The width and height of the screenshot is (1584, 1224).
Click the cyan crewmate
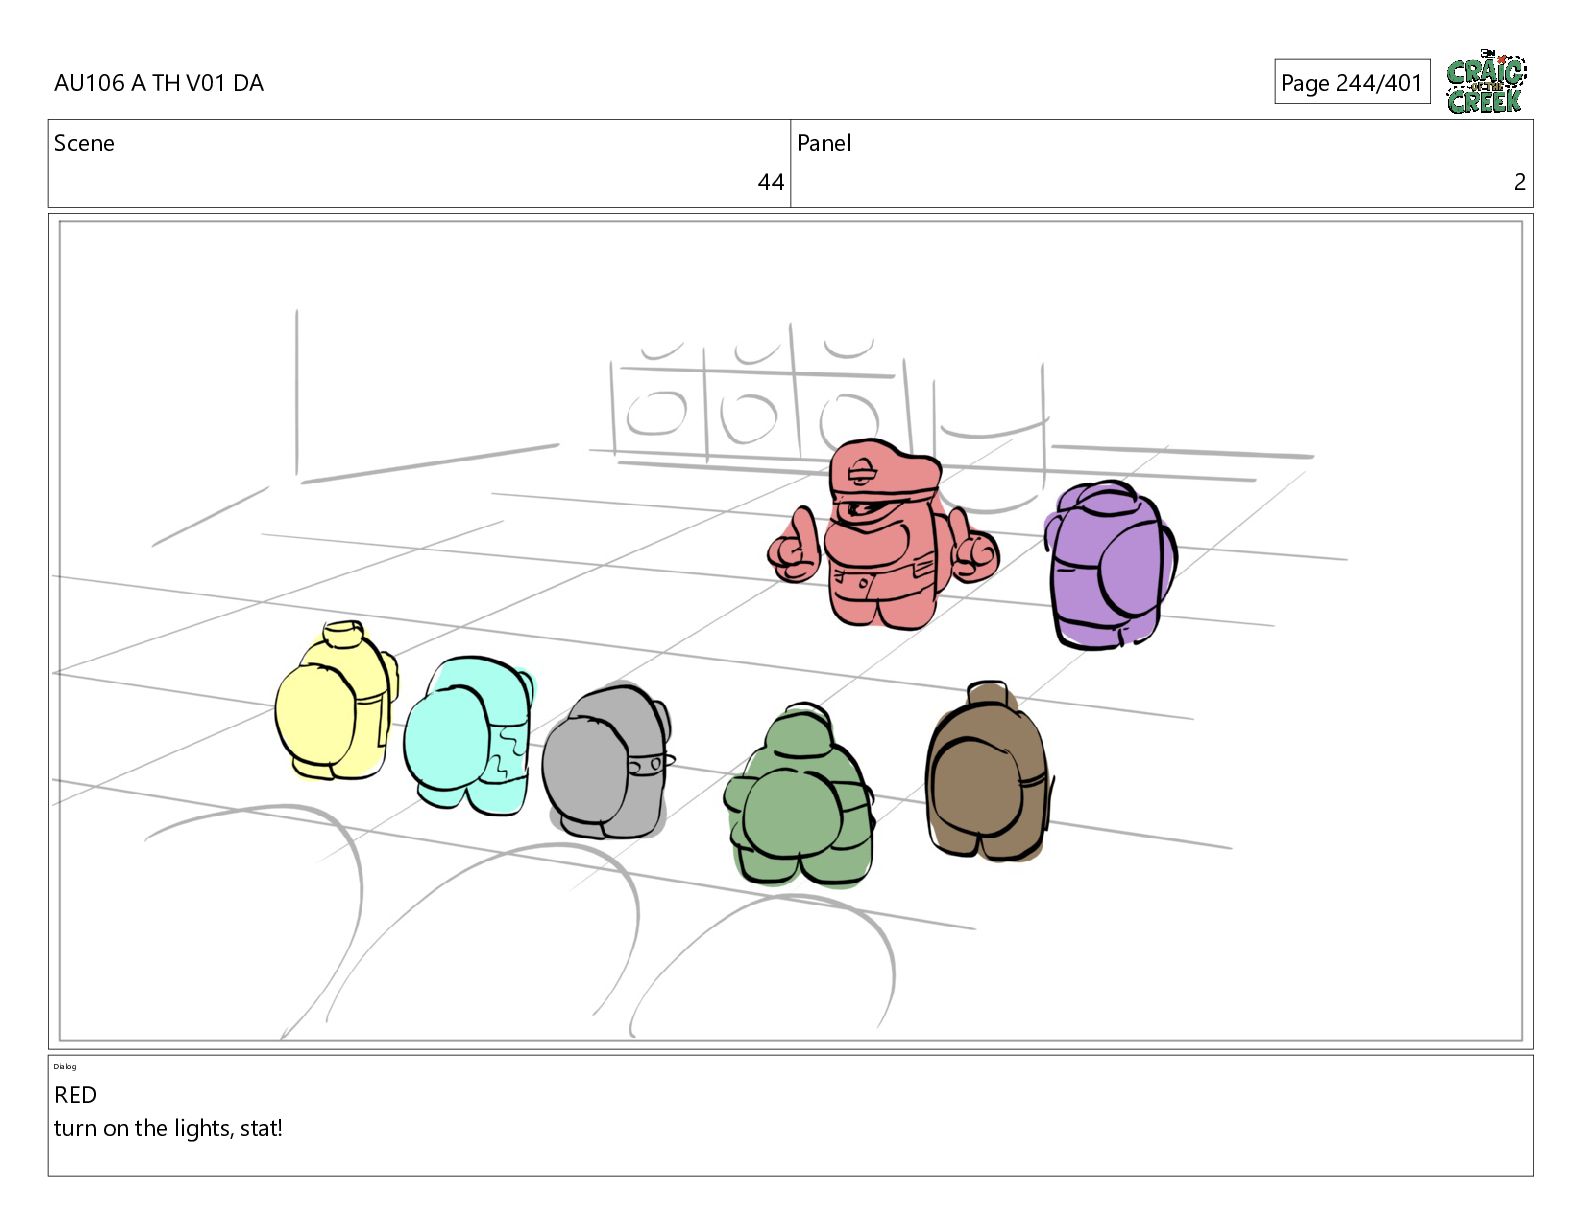point(469,734)
